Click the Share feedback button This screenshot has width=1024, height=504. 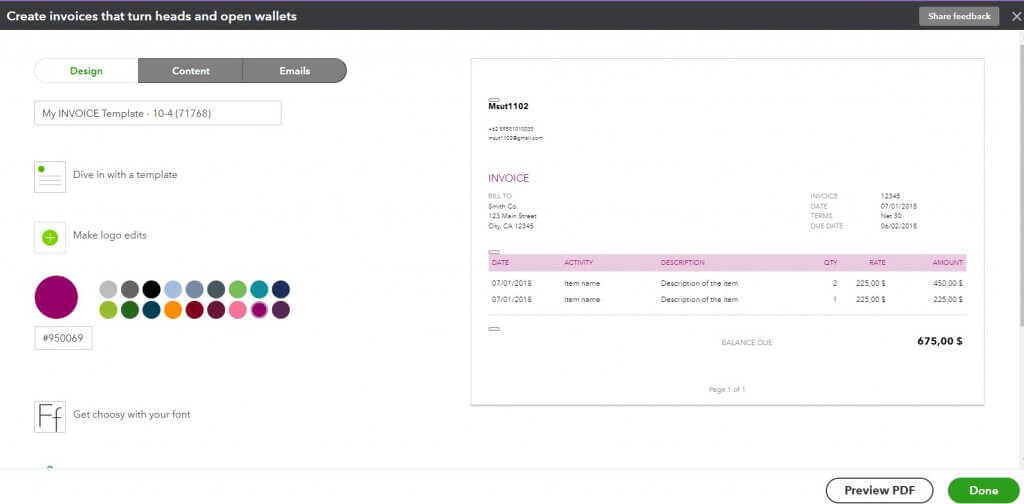point(959,16)
